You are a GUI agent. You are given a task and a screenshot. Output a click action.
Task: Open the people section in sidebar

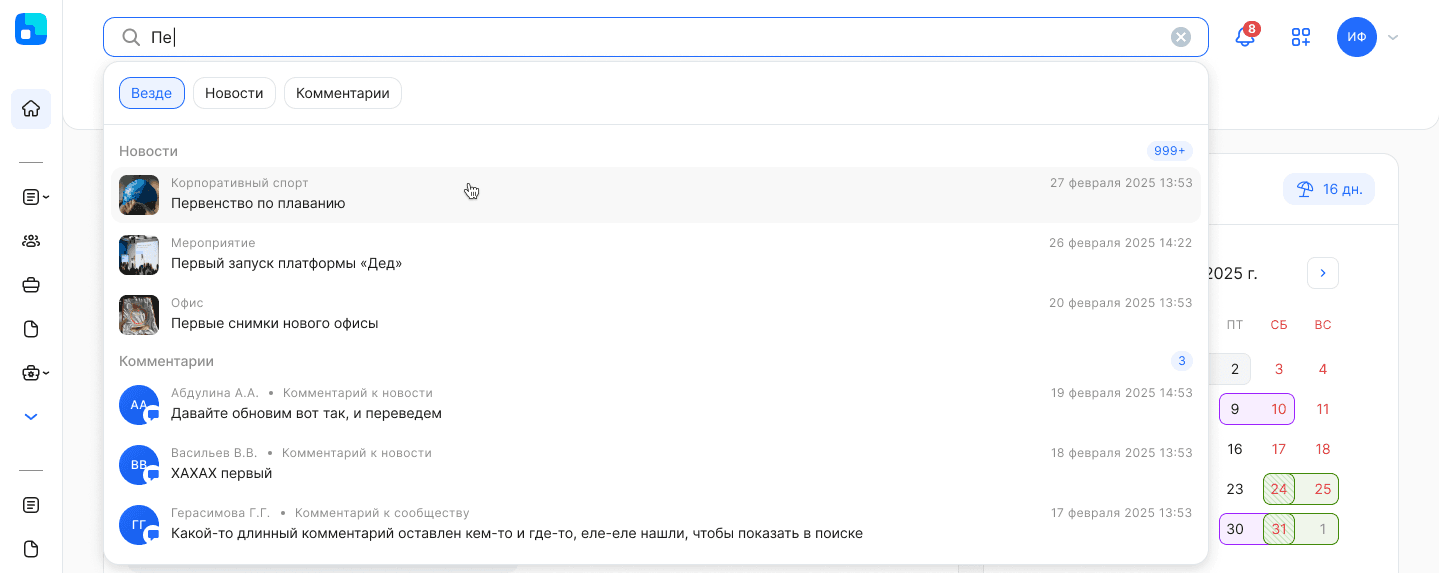[31, 241]
